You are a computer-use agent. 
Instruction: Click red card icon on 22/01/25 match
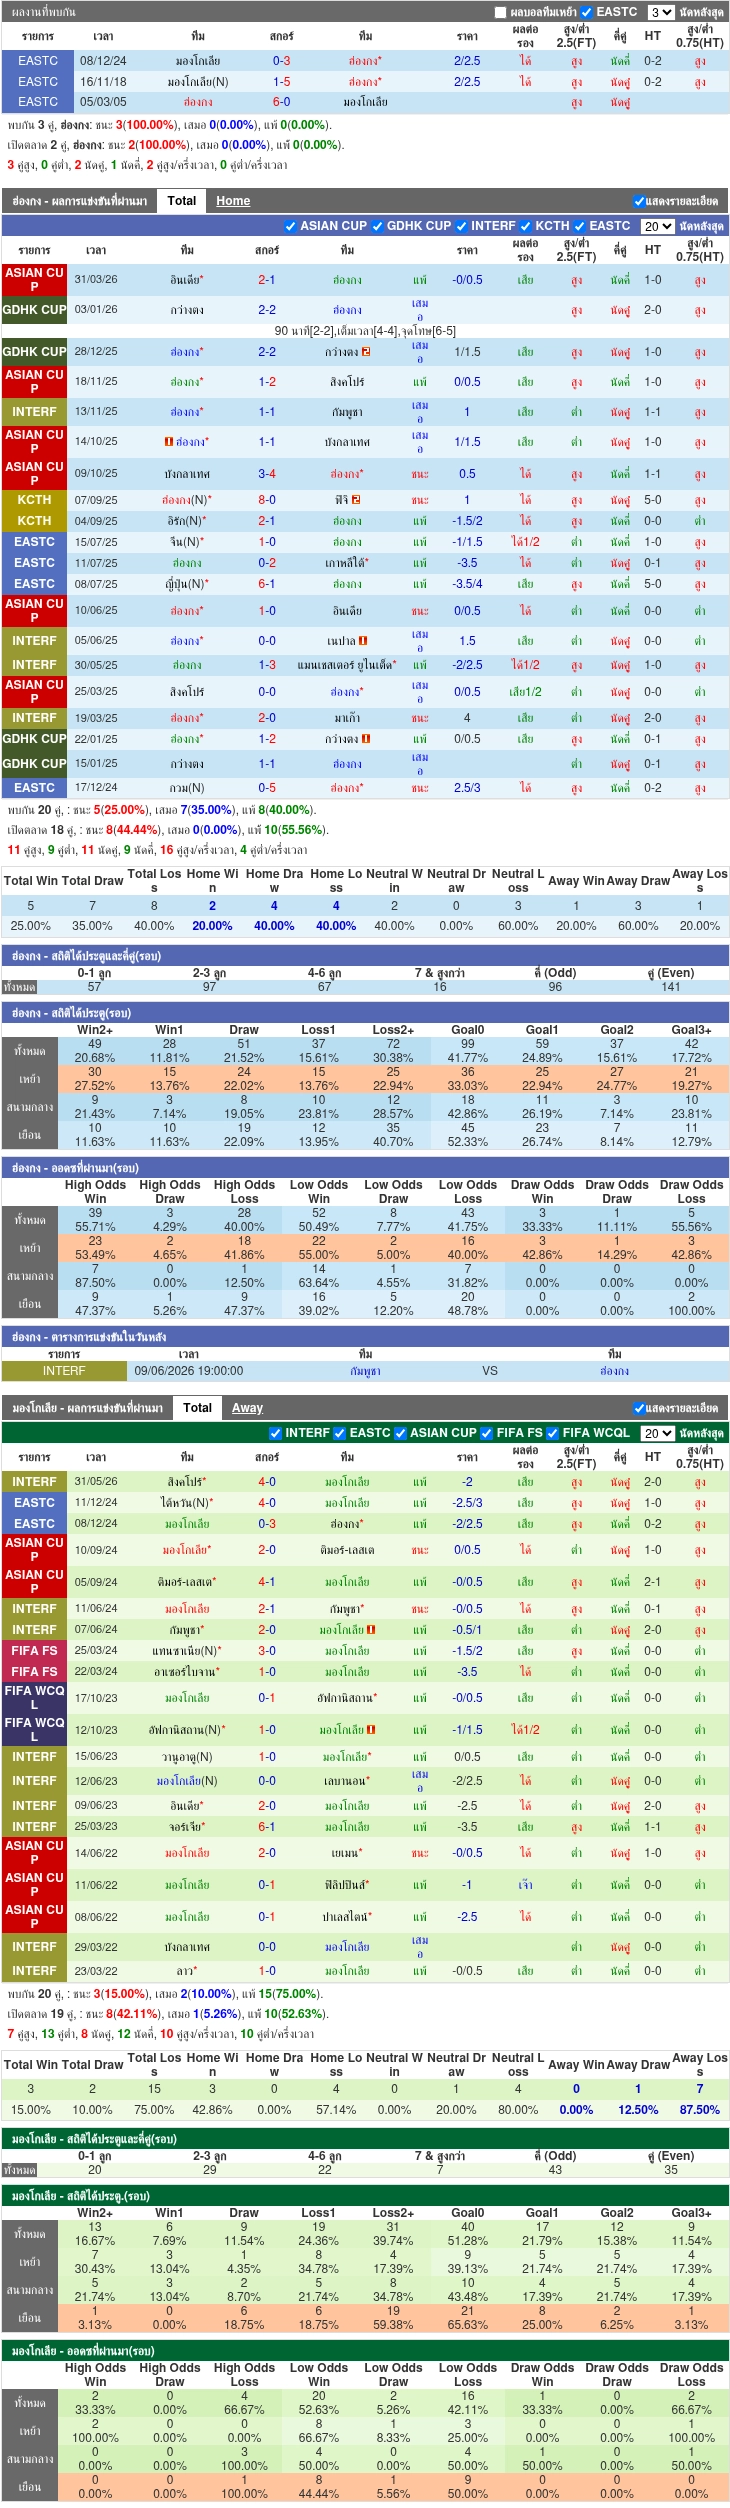[366, 739]
